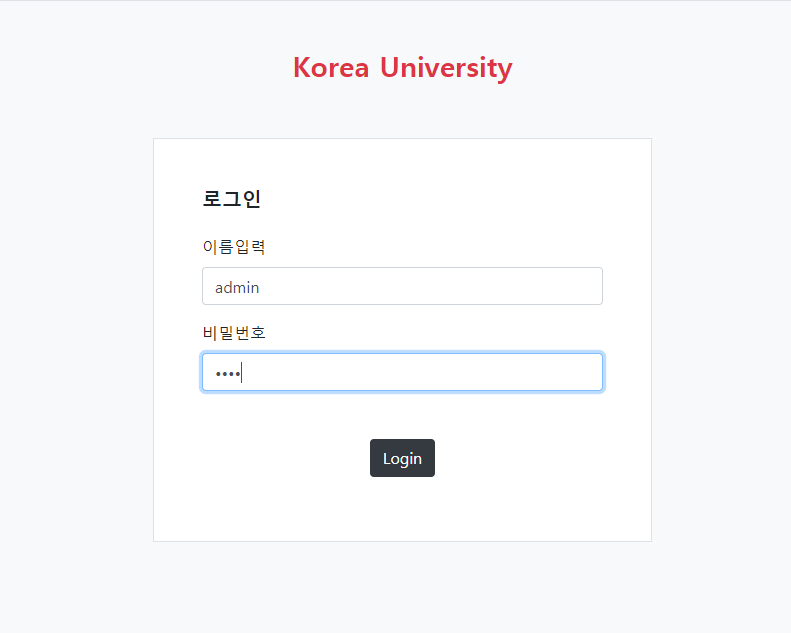
Task: Focus the 비밀번호 password input field
Action: click(402, 372)
